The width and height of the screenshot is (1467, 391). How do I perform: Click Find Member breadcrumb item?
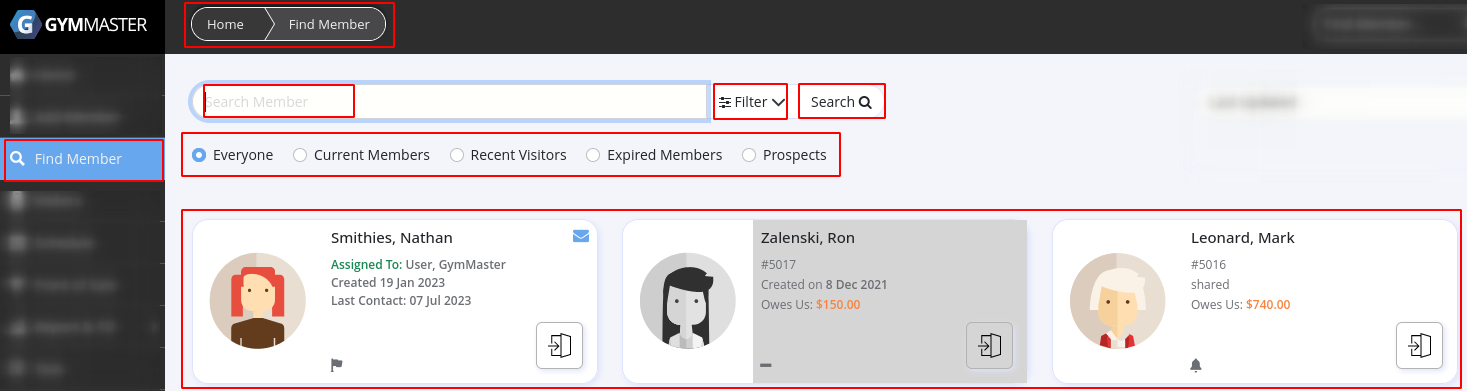tap(329, 24)
